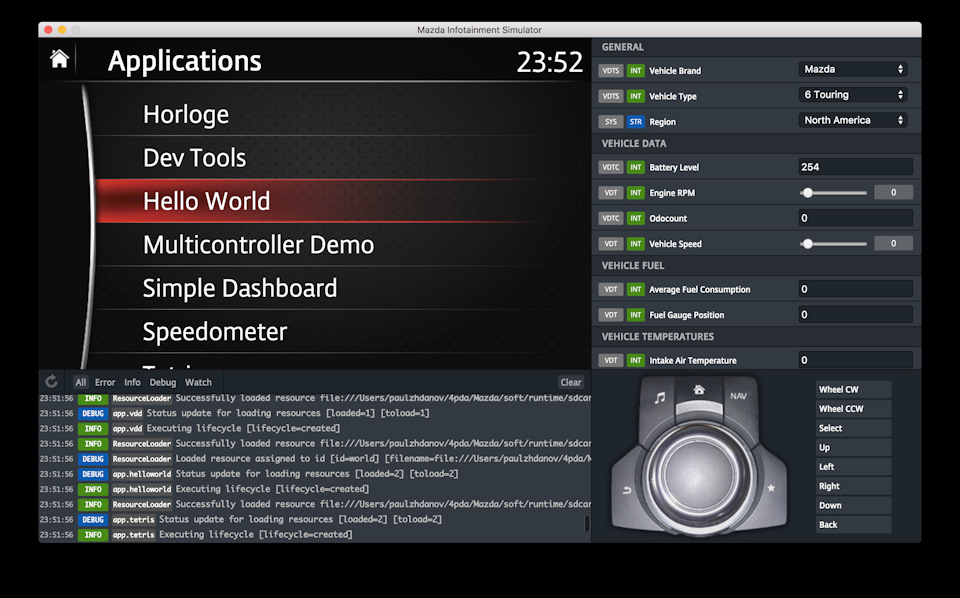Open the Vehicle Type dropdown showing 6 Touring
The height and width of the screenshot is (598, 960).
tap(853, 95)
